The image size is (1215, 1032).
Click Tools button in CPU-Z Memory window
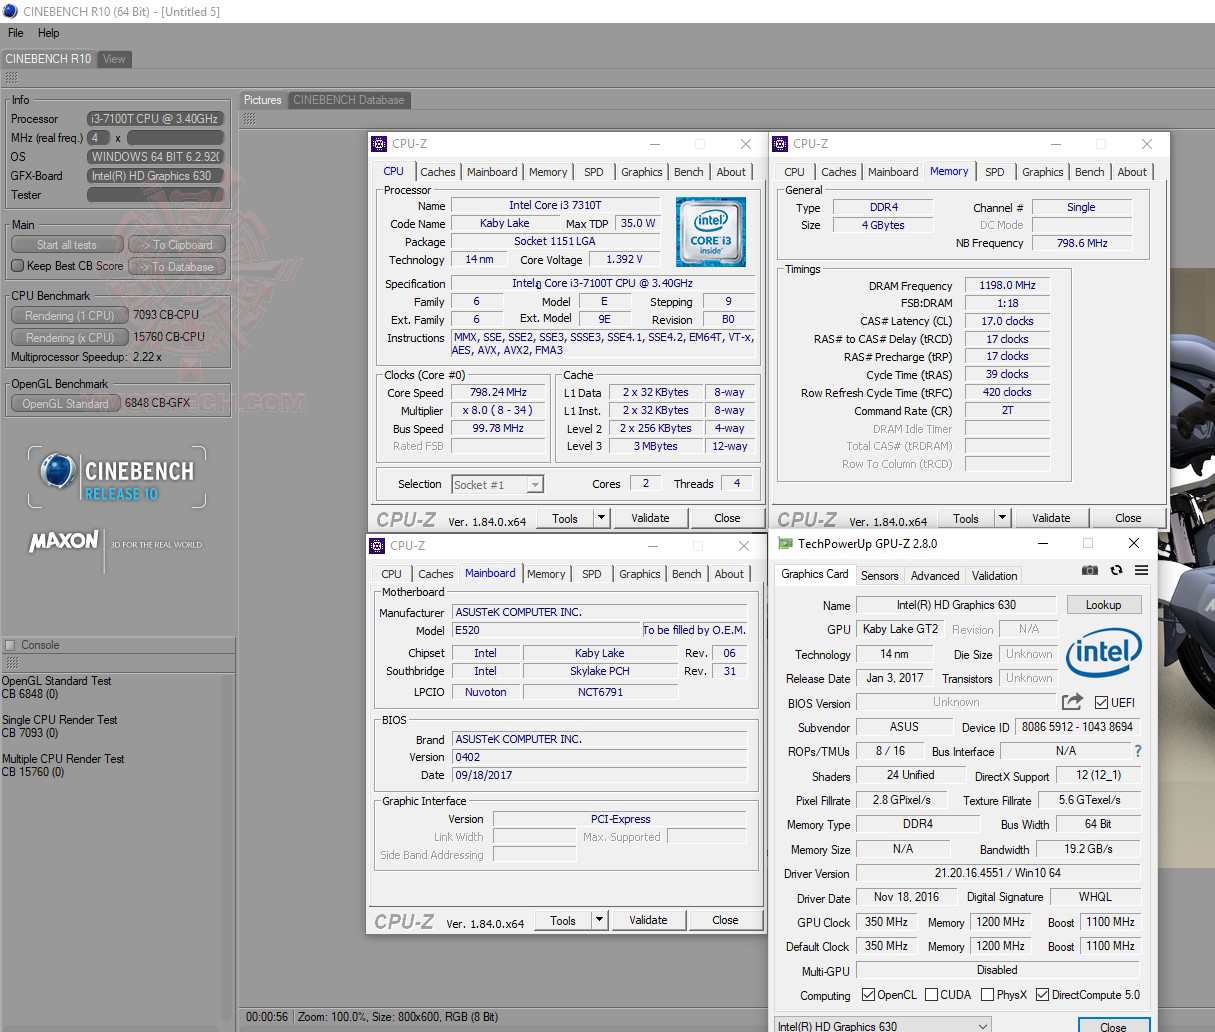coord(965,518)
